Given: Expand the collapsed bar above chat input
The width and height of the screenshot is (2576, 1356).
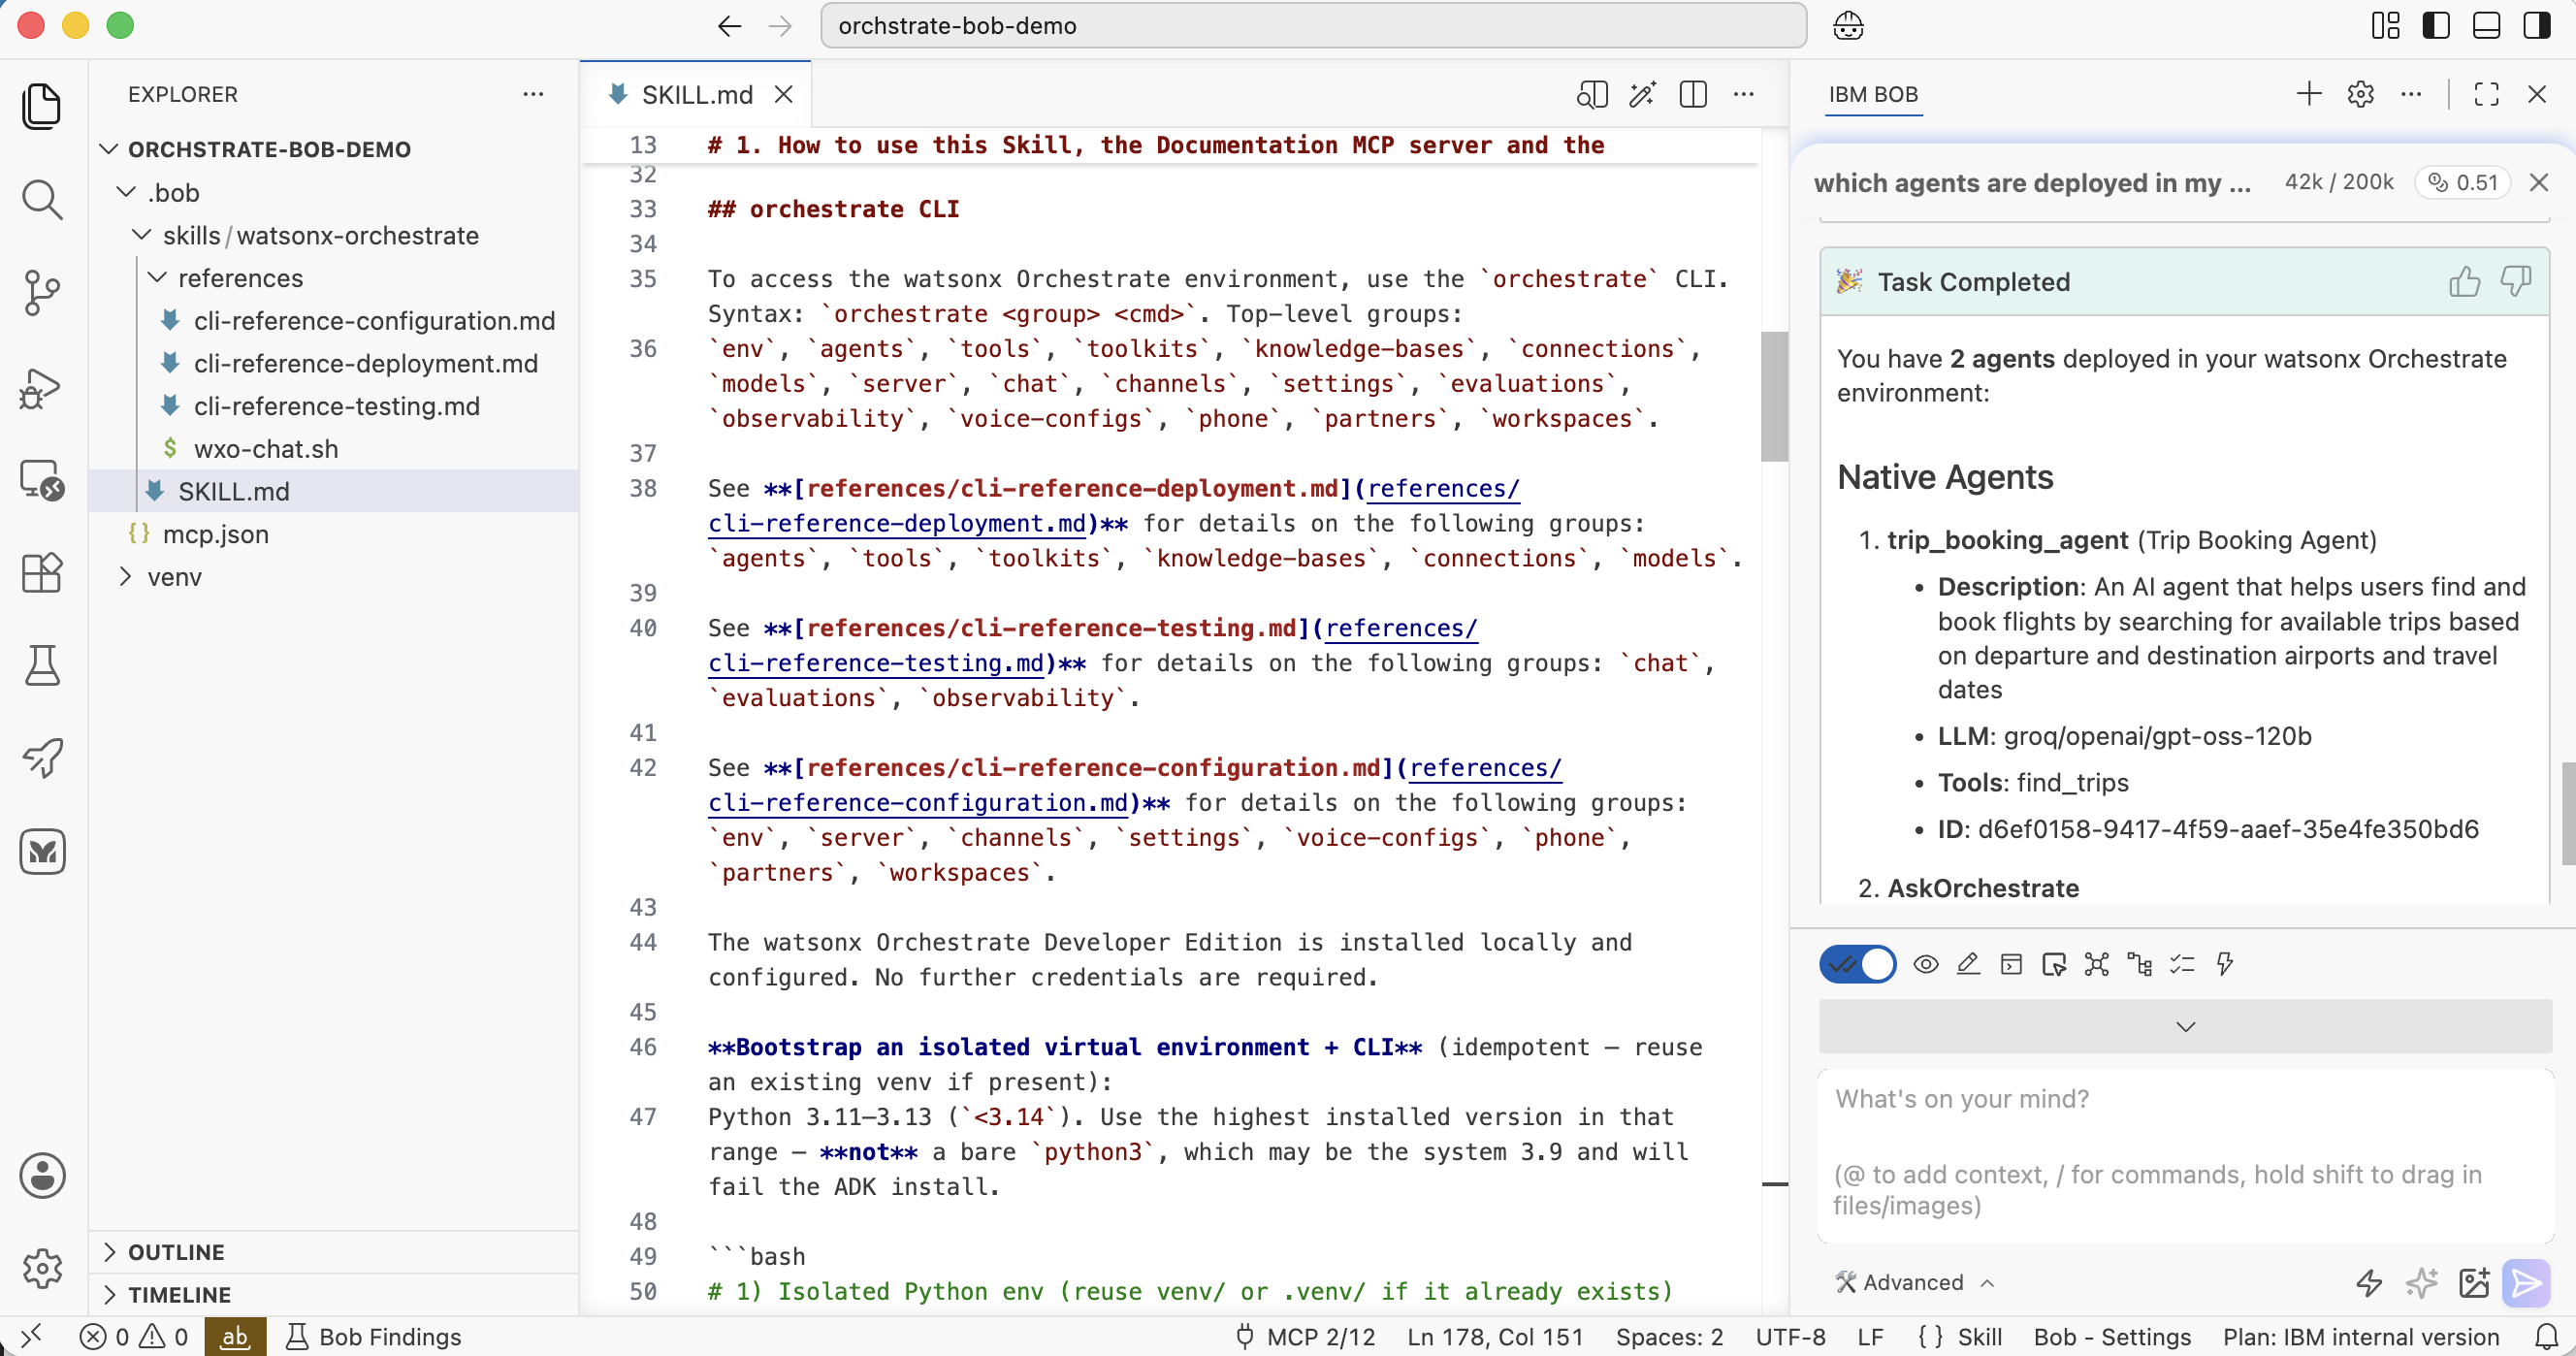Looking at the screenshot, I should tap(2185, 1027).
